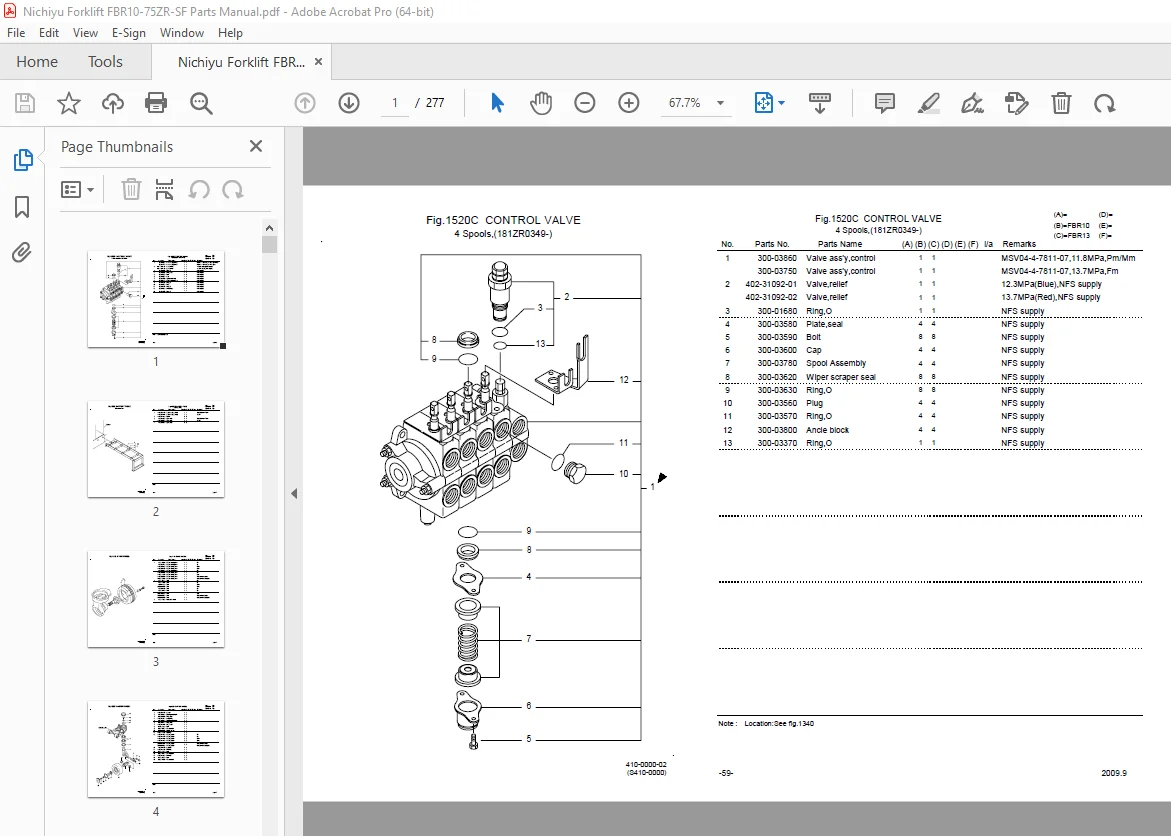Select page 2 thumbnail
The height and width of the screenshot is (836, 1171).
[x=156, y=449]
